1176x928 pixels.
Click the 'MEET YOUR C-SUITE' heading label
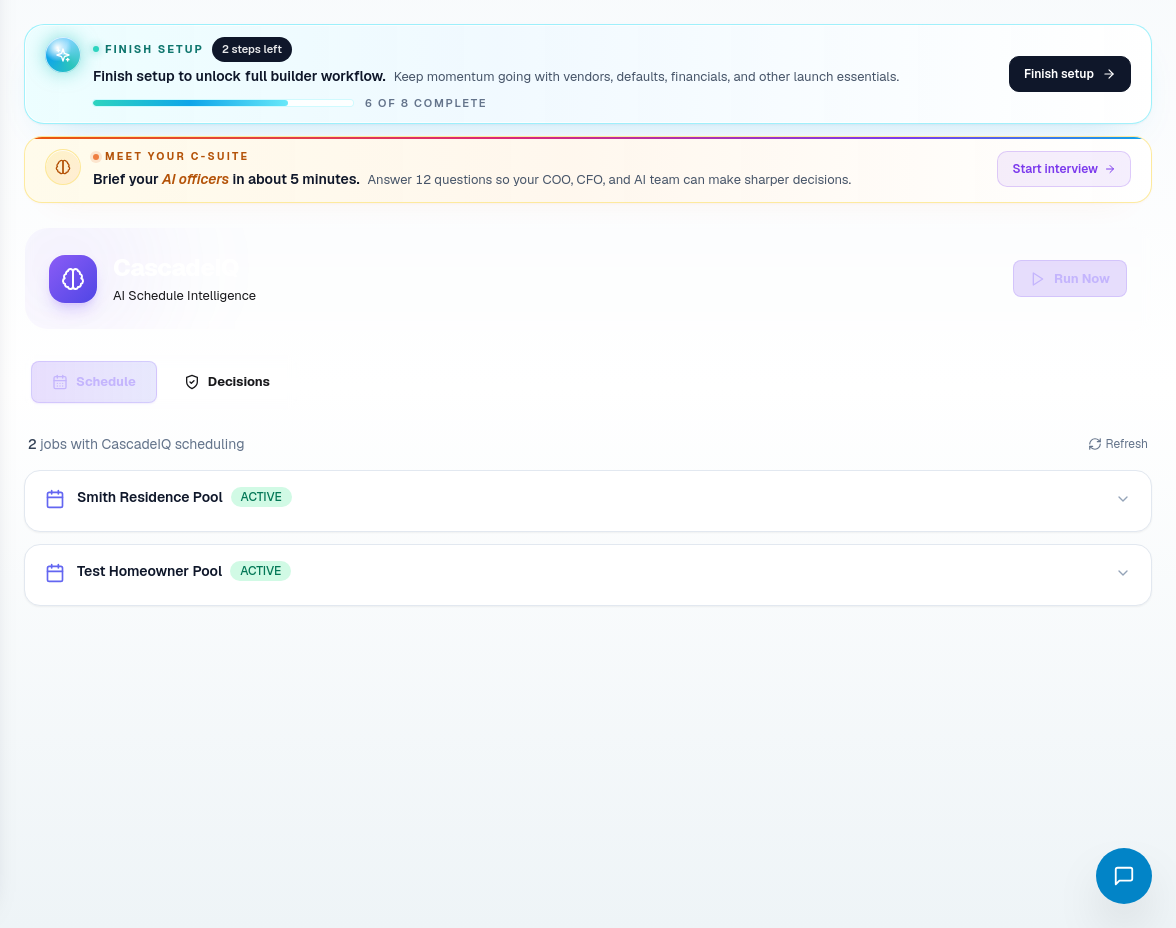(x=176, y=156)
